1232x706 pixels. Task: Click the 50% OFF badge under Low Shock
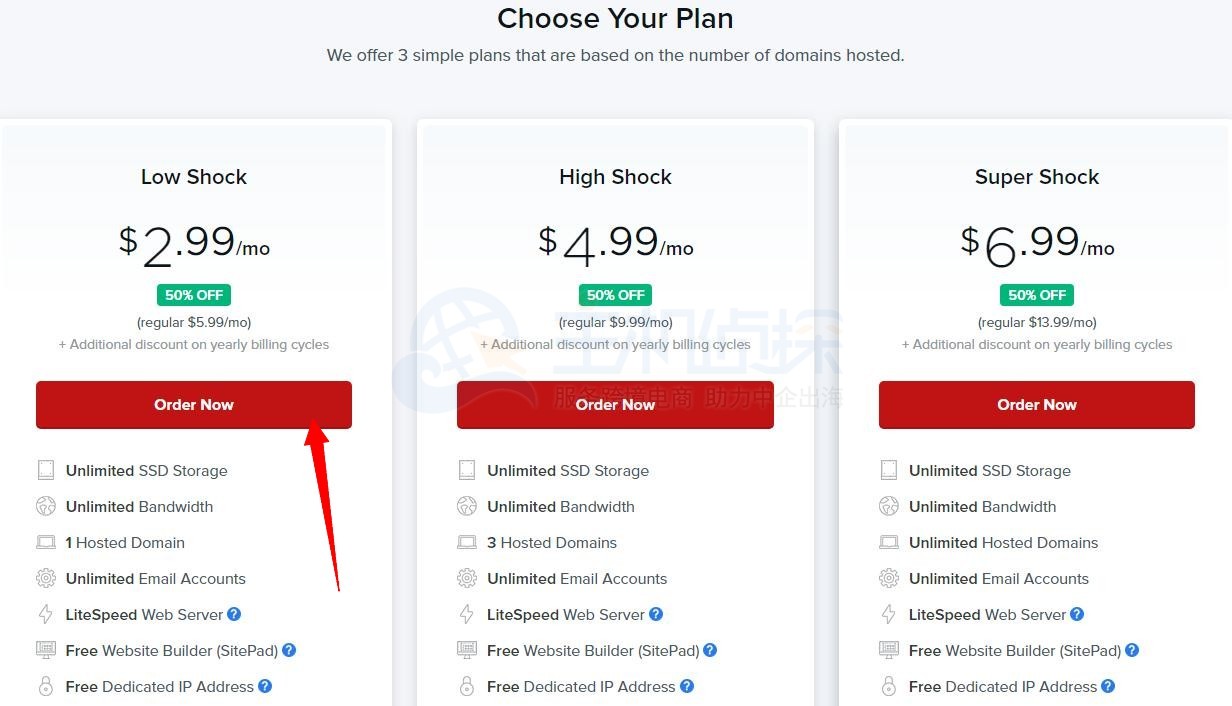tap(194, 295)
